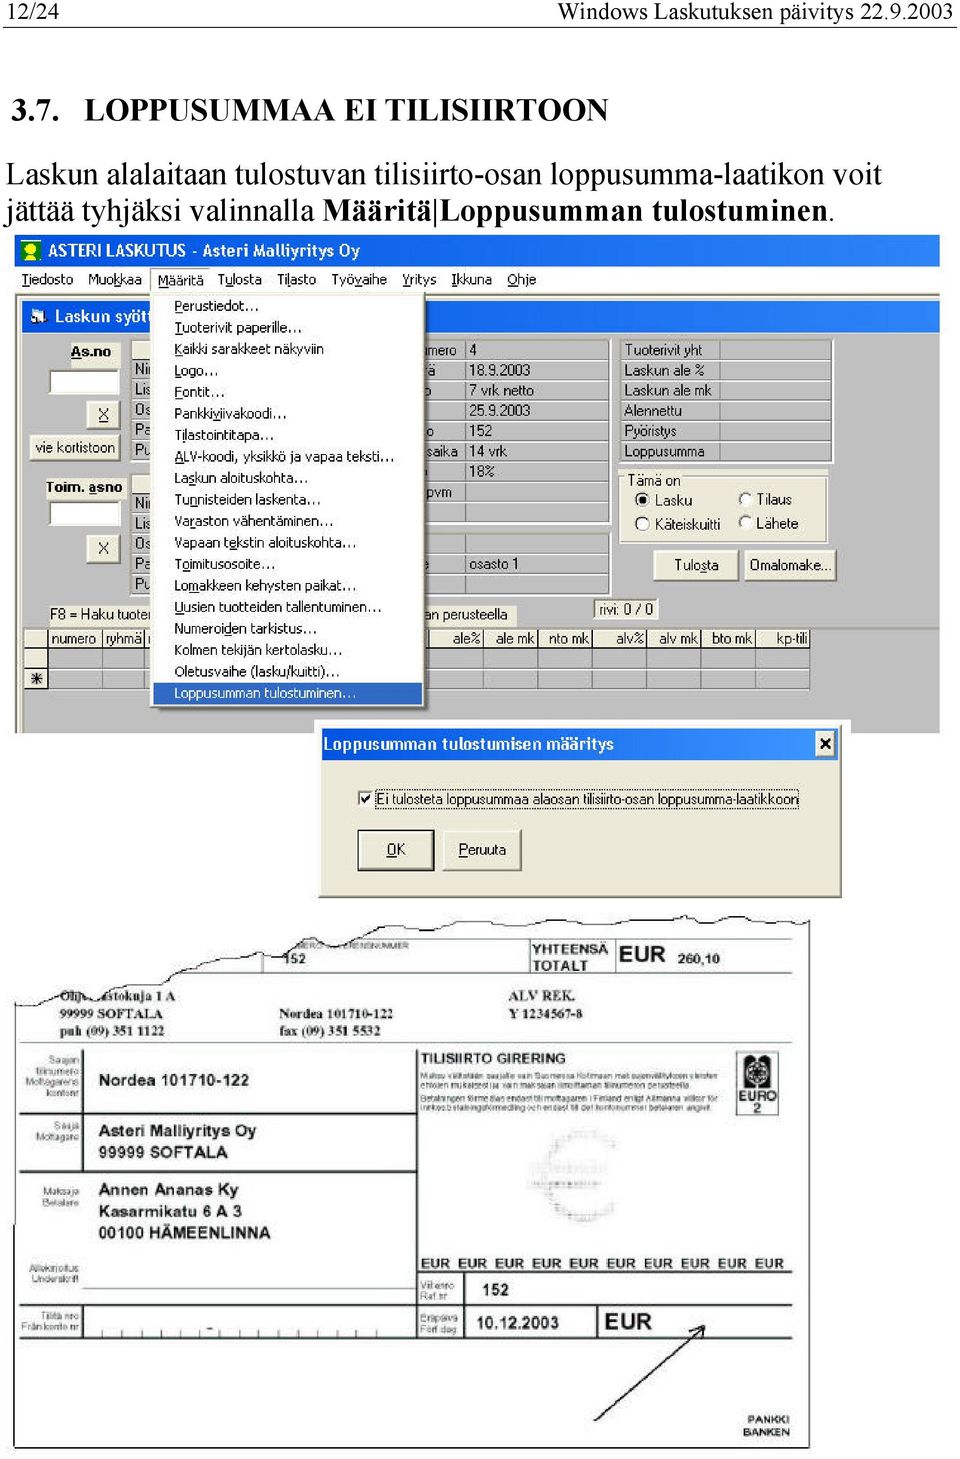Choose Loppusumman tulostuminen... menu entry
This screenshot has width=960, height=1459.
coord(287,693)
